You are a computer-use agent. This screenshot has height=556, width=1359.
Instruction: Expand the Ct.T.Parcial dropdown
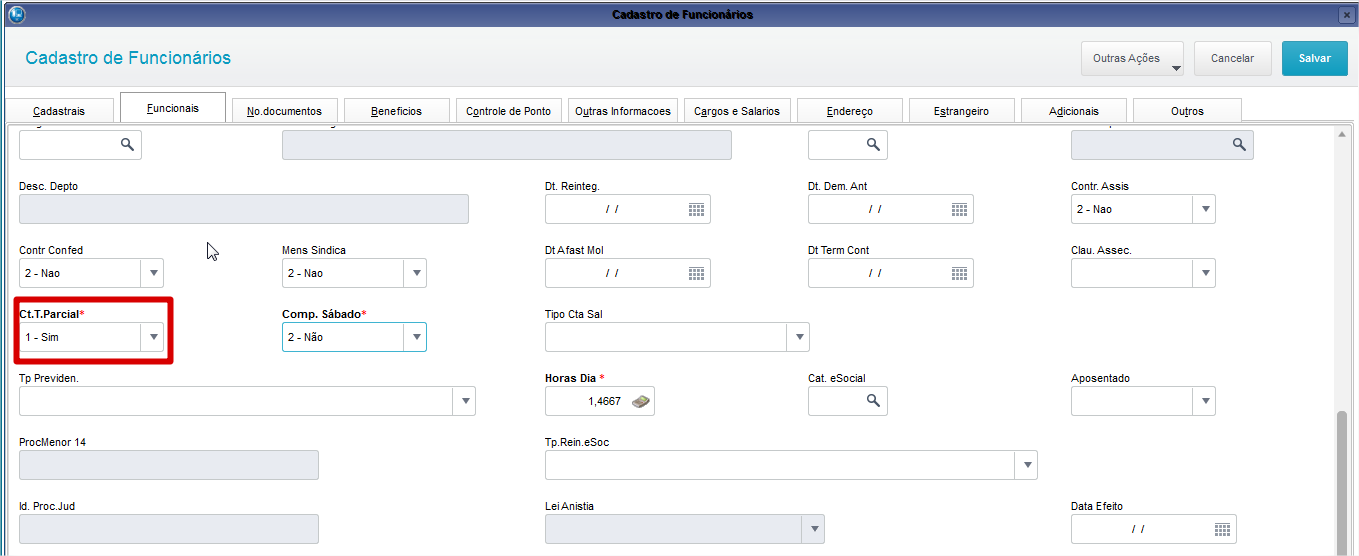pos(153,338)
